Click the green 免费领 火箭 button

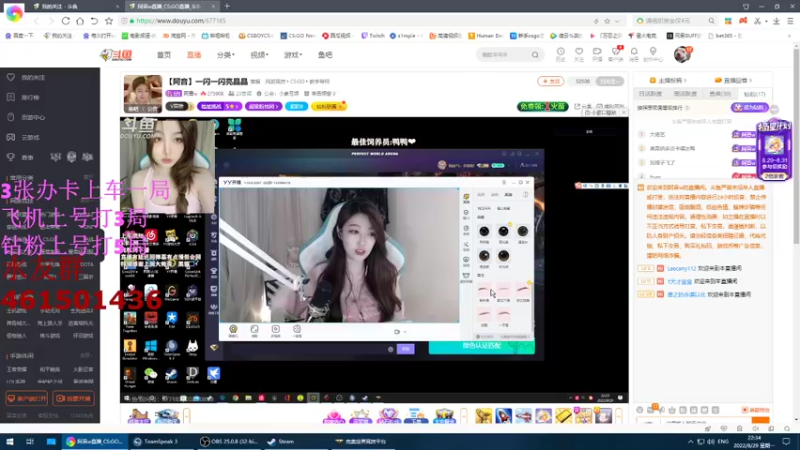coord(542,106)
